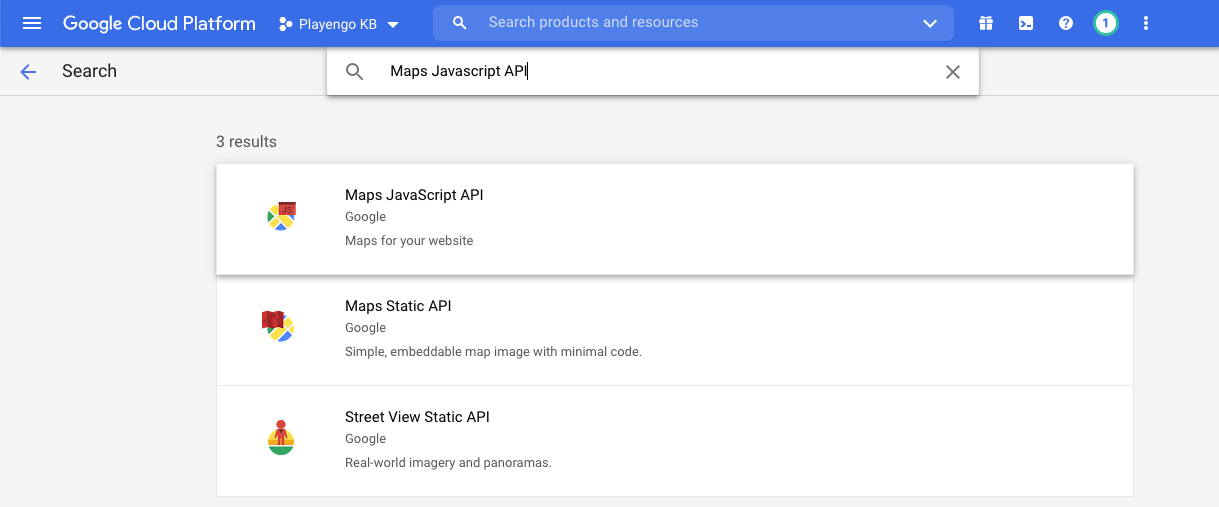Open the Maps Static API result

[675, 330]
